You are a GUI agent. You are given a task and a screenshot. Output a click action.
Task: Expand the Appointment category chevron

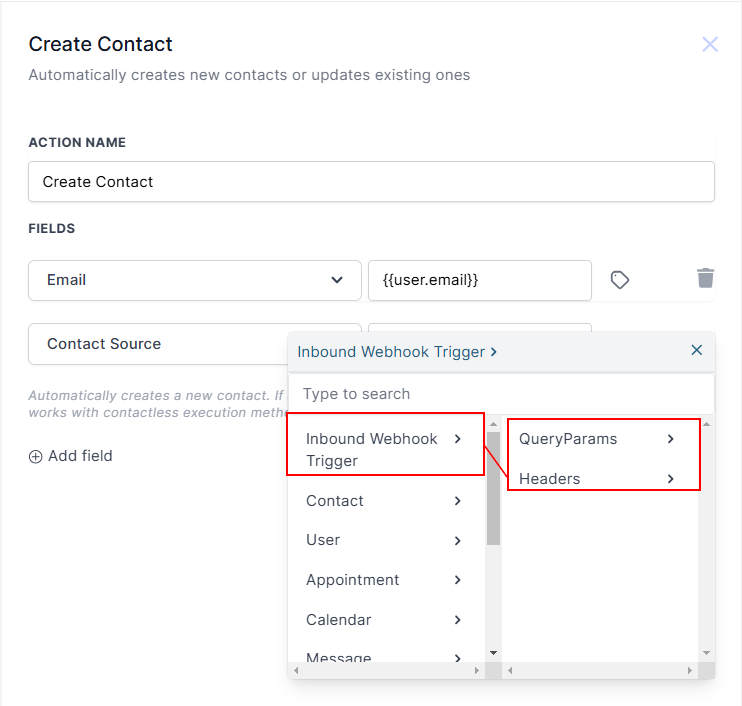pyautogui.click(x=458, y=580)
